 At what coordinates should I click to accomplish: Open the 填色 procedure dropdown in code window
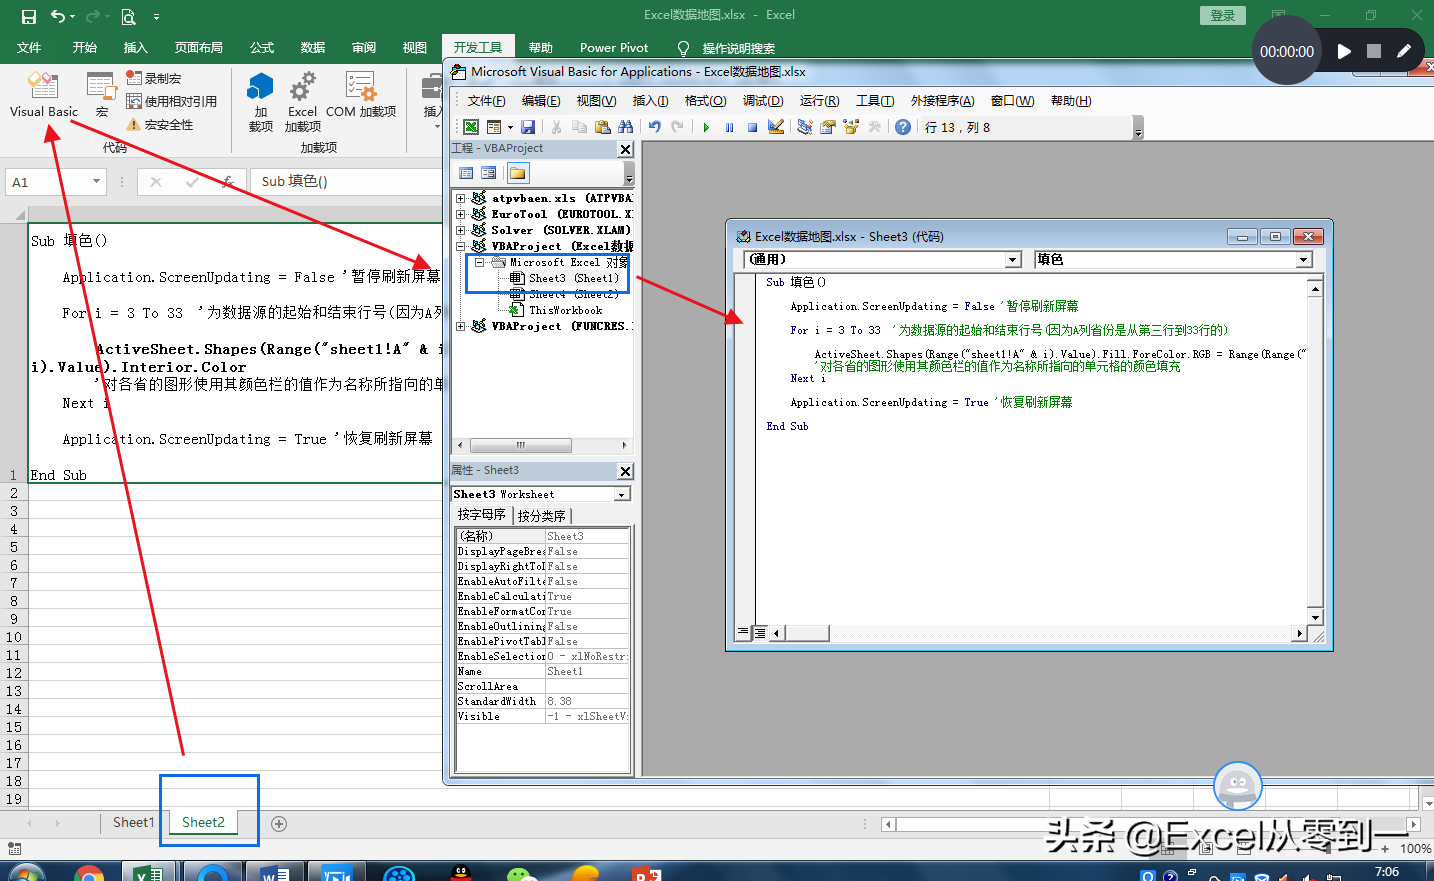tap(1303, 259)
